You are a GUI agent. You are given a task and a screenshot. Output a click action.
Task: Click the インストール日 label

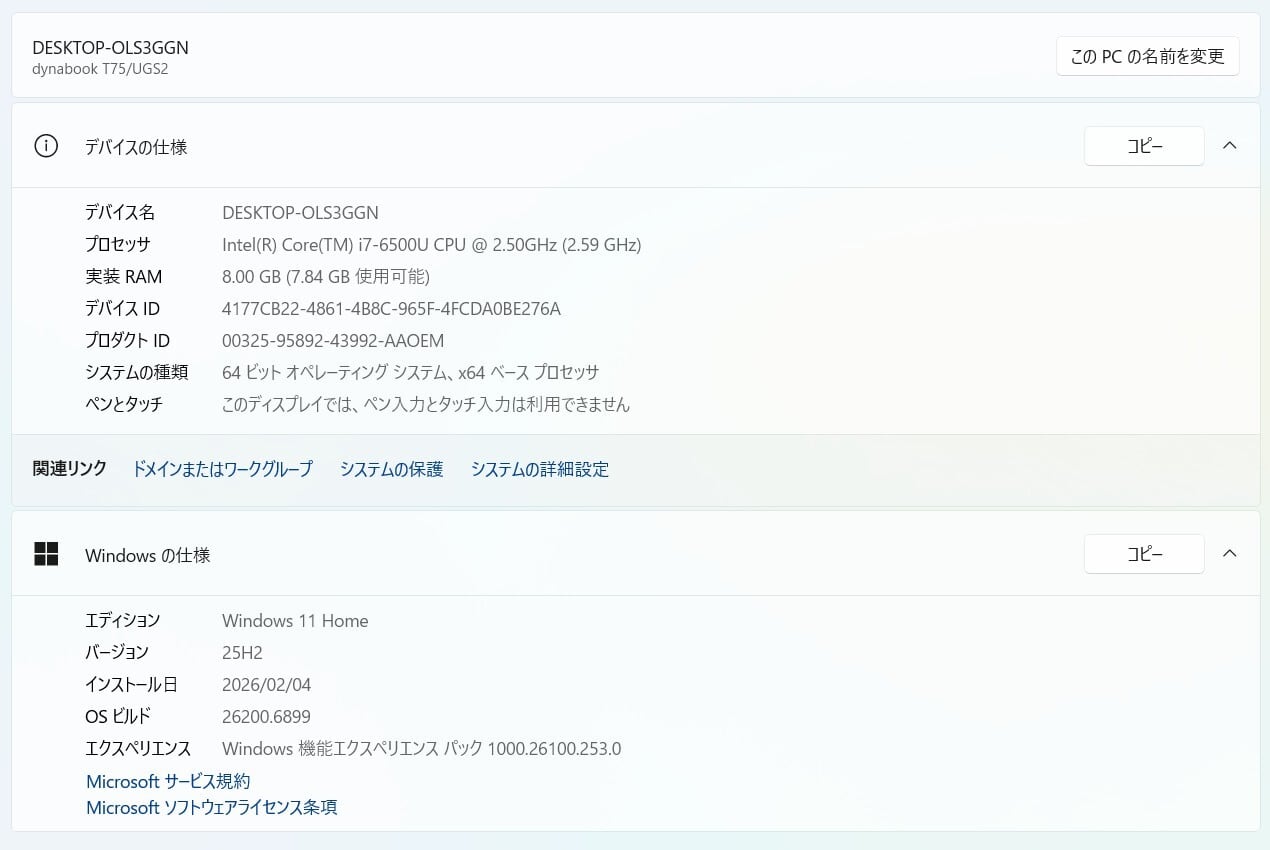point(131,684)
